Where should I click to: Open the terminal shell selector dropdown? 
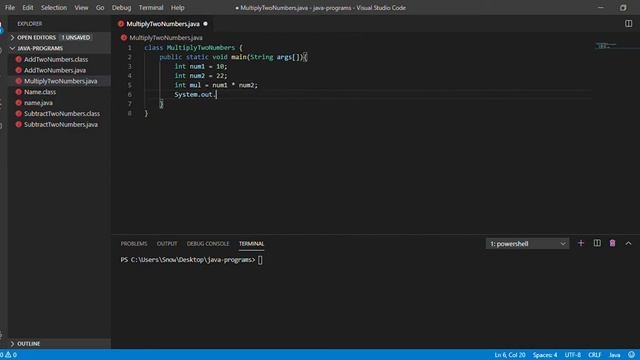tap(527, 244)
